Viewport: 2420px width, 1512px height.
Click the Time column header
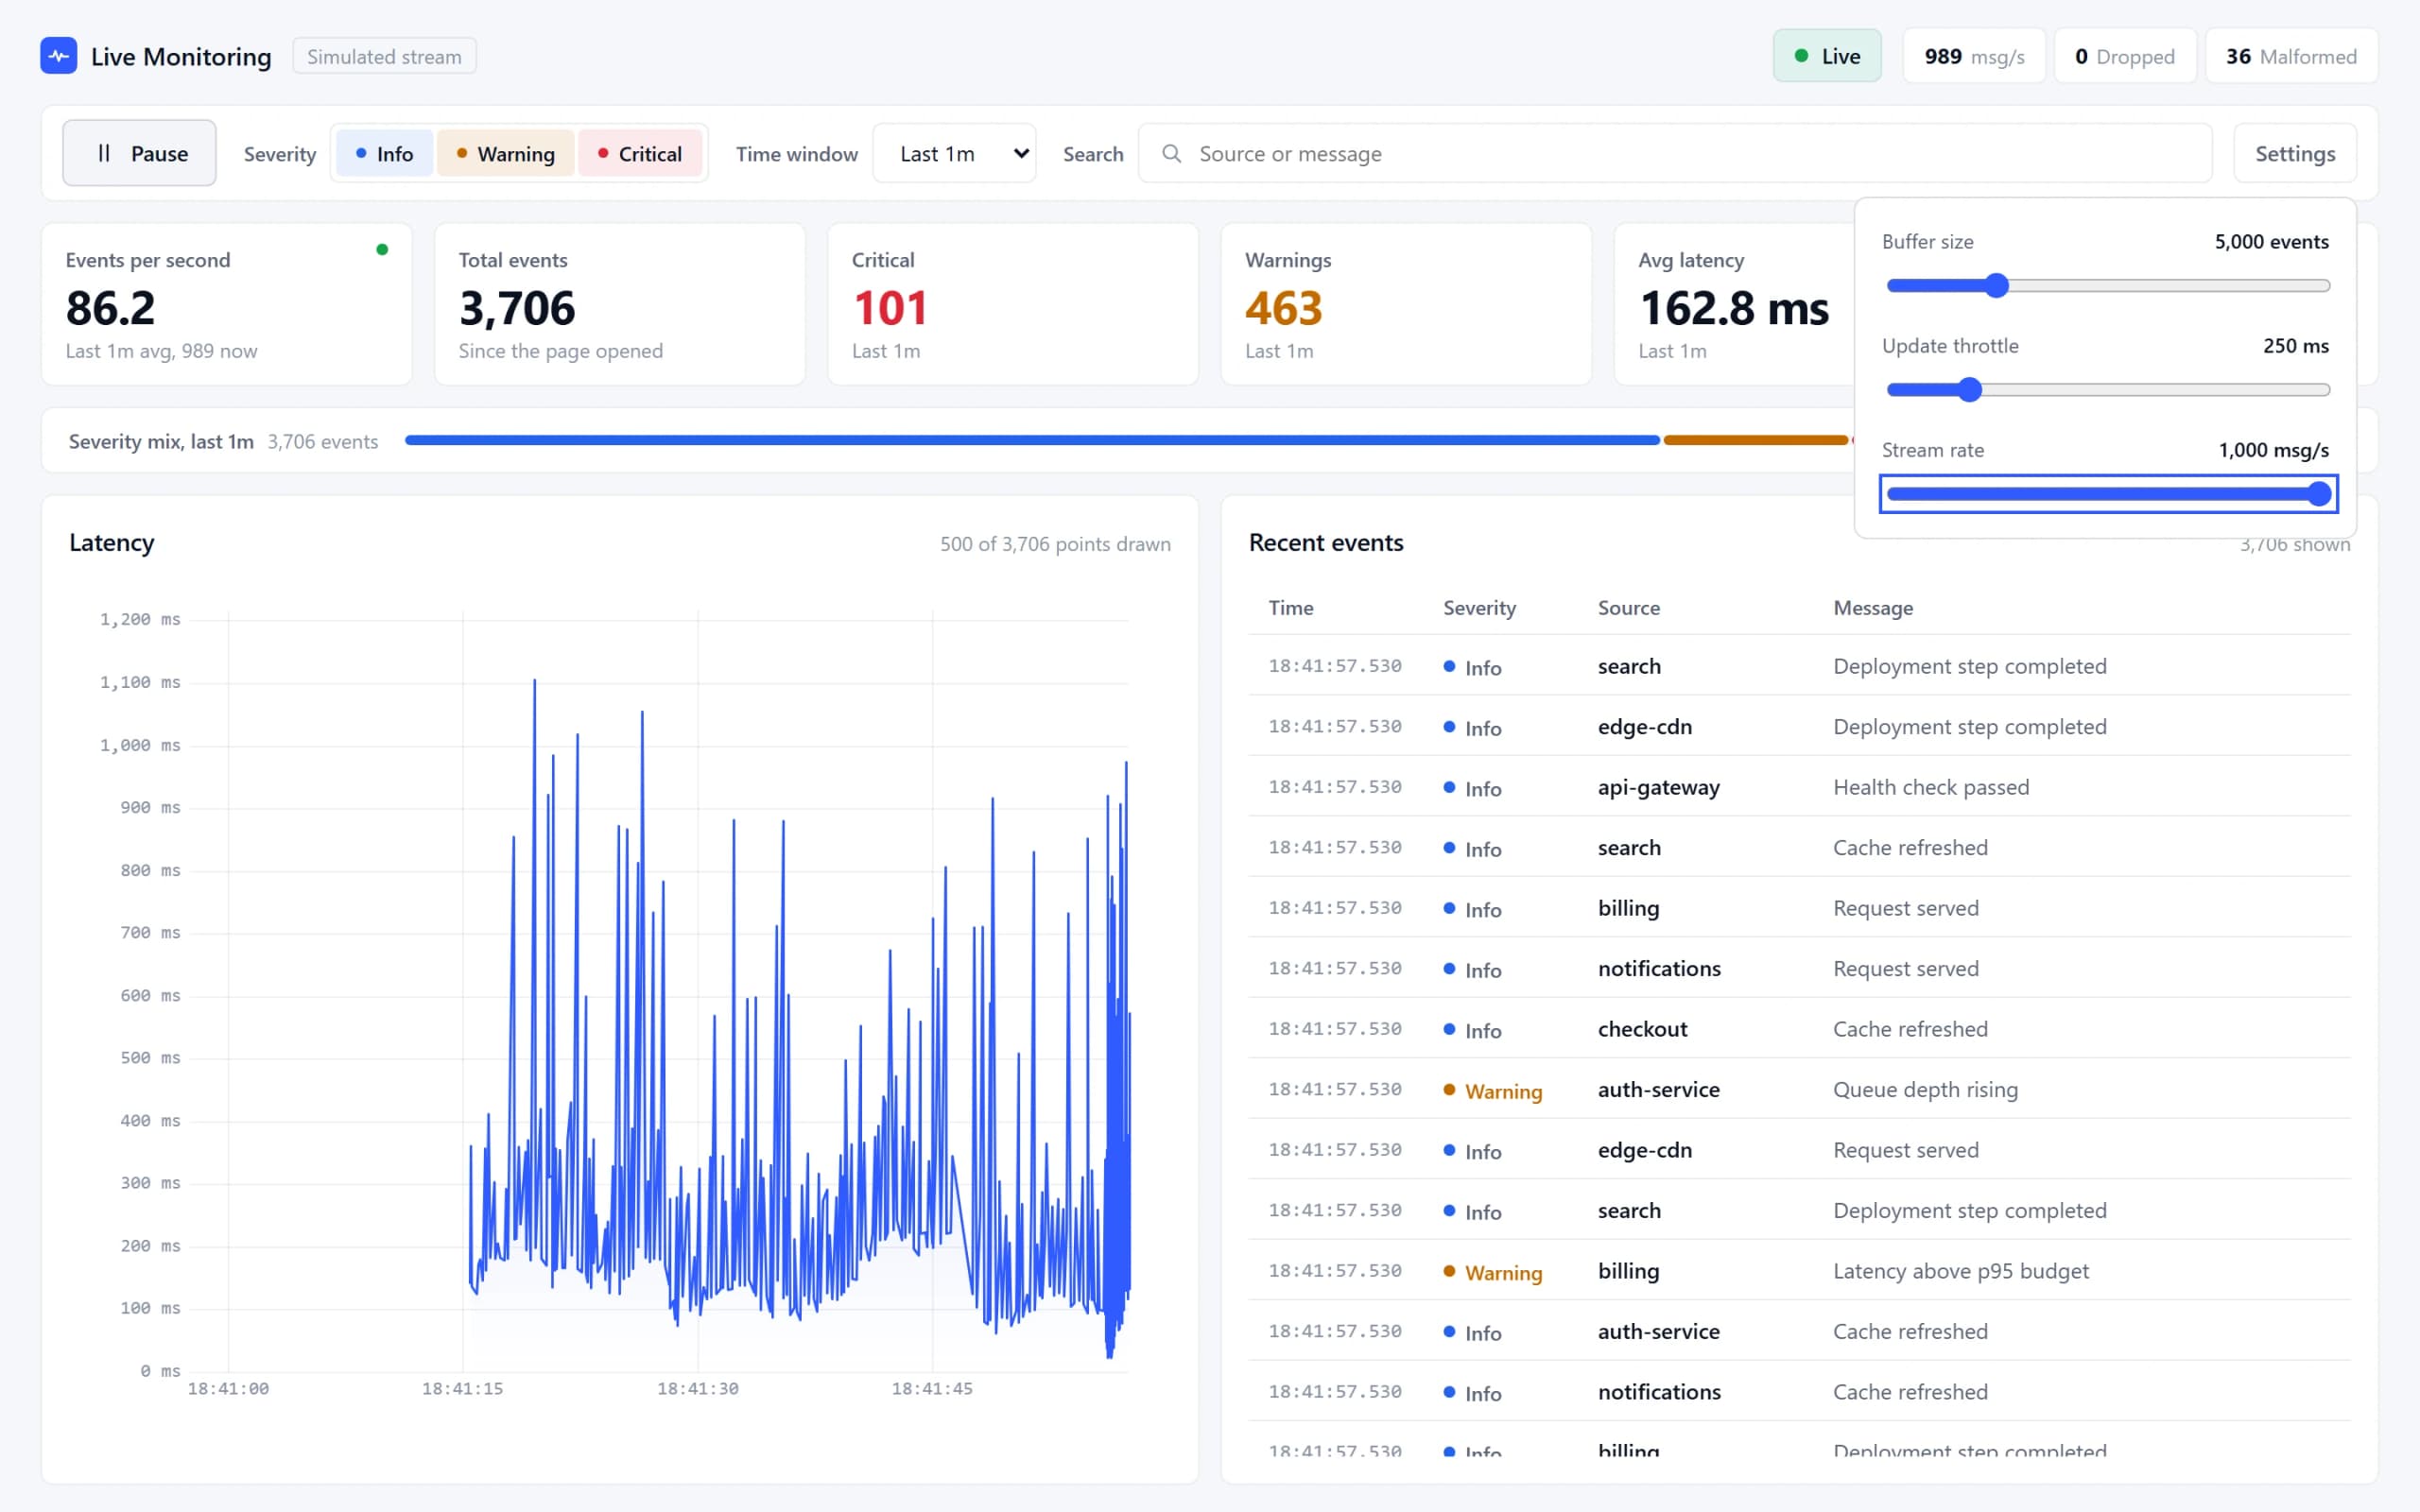pos(1291,608)
